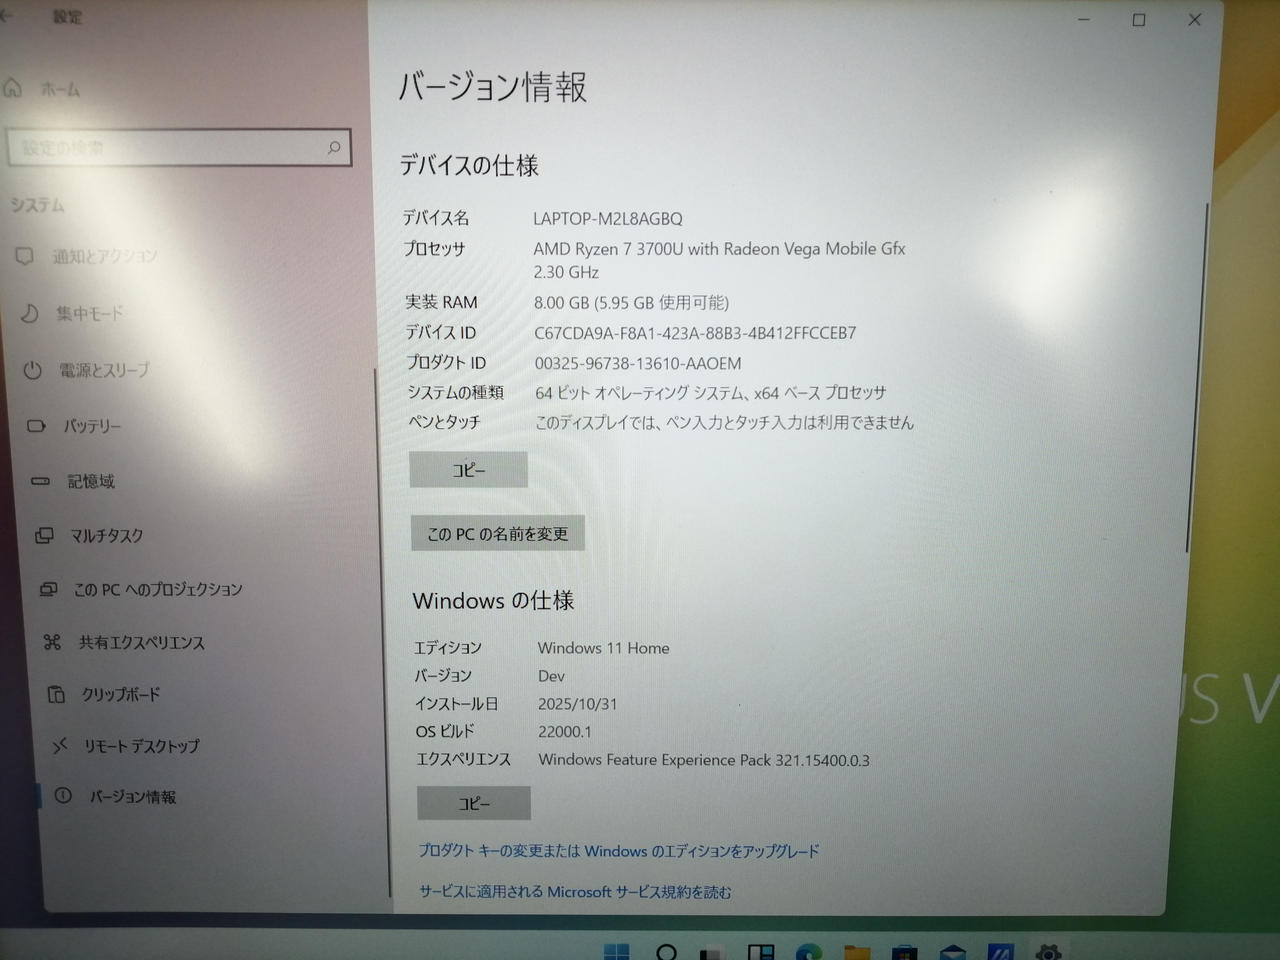Open the product key change or upgrade link
The height and width of the screenshot is (960, 1280).
click(x=618, y=851)
